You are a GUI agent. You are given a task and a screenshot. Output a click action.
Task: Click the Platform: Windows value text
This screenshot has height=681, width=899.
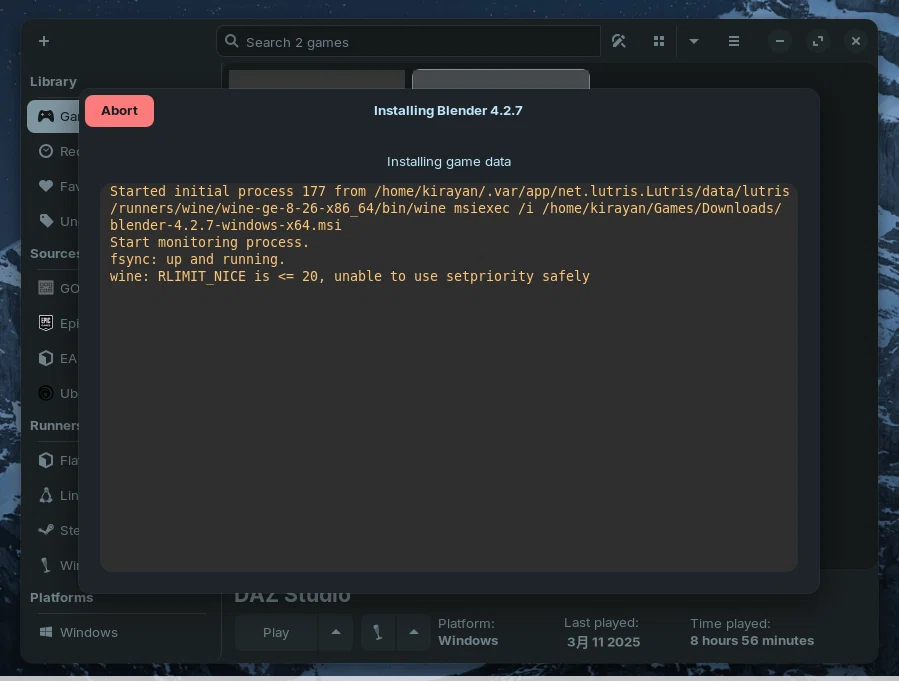468,641
